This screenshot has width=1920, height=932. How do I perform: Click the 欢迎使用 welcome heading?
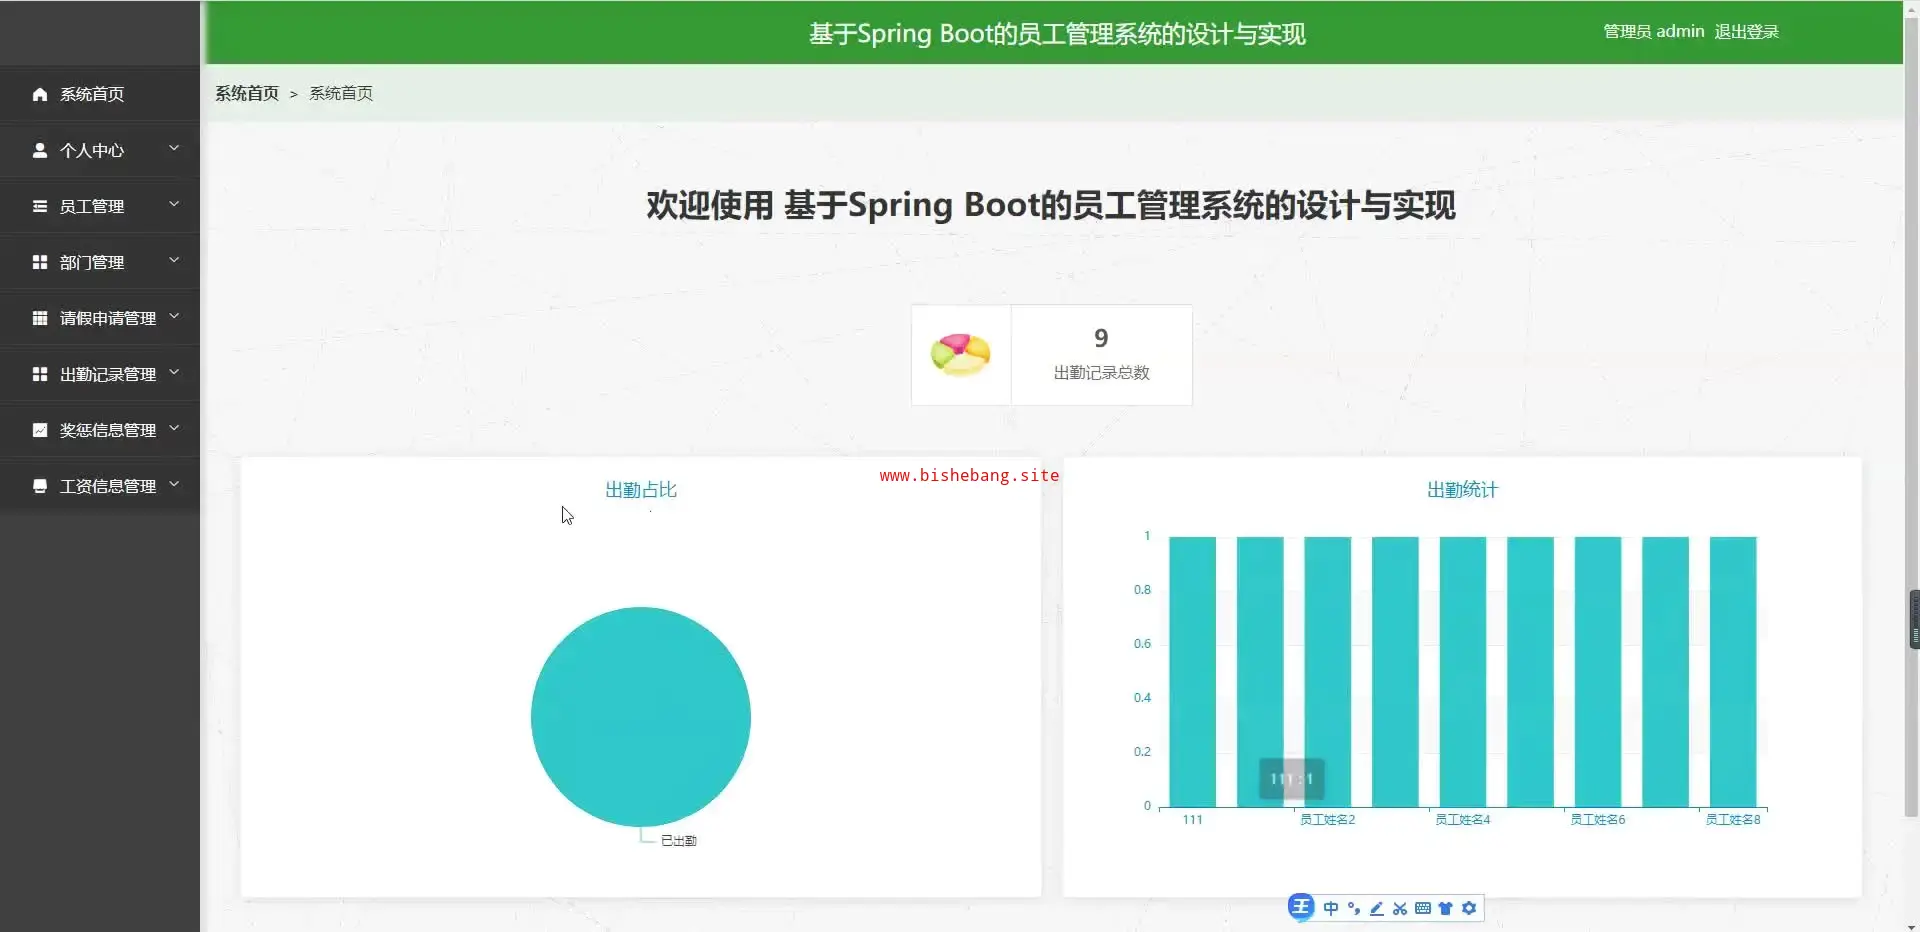point(1051,205)
